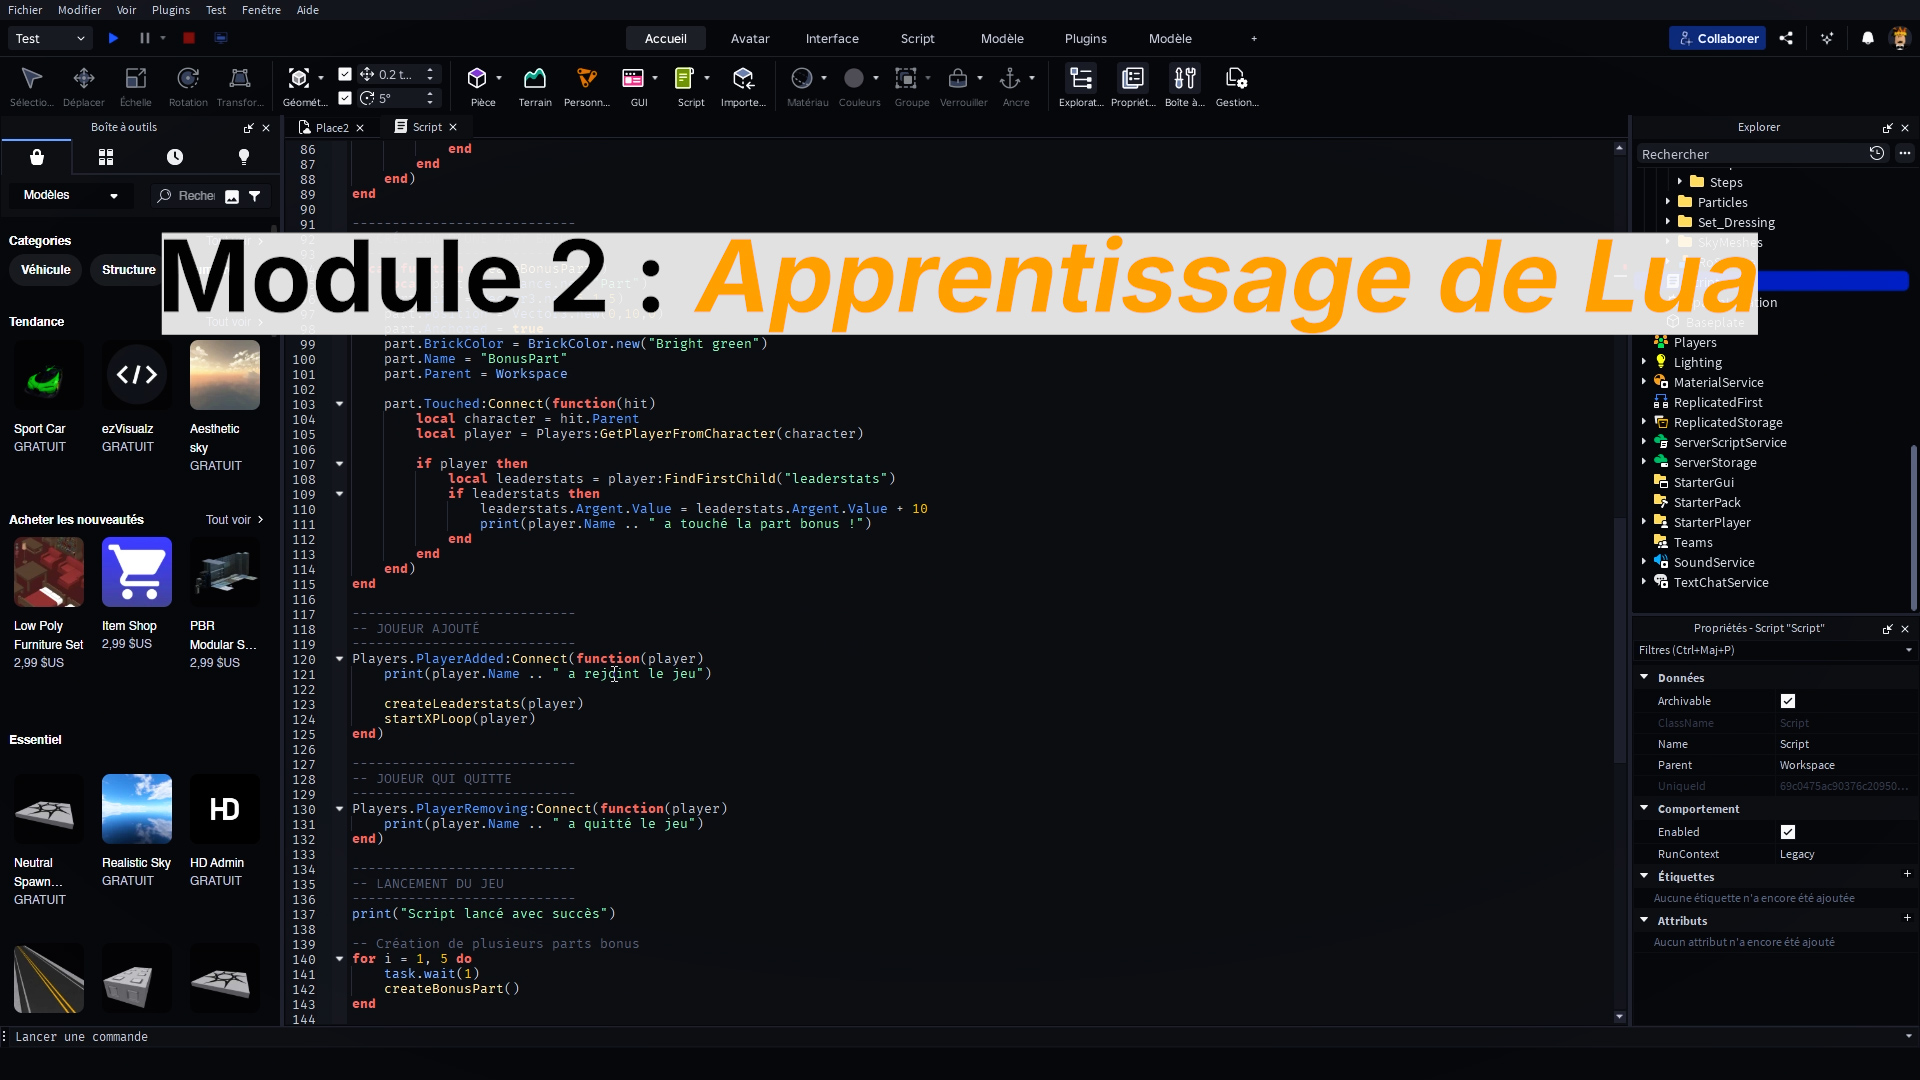1920x1080 pixels.
Task: Click the notifications bell icon
Action: coord(1867,38)
